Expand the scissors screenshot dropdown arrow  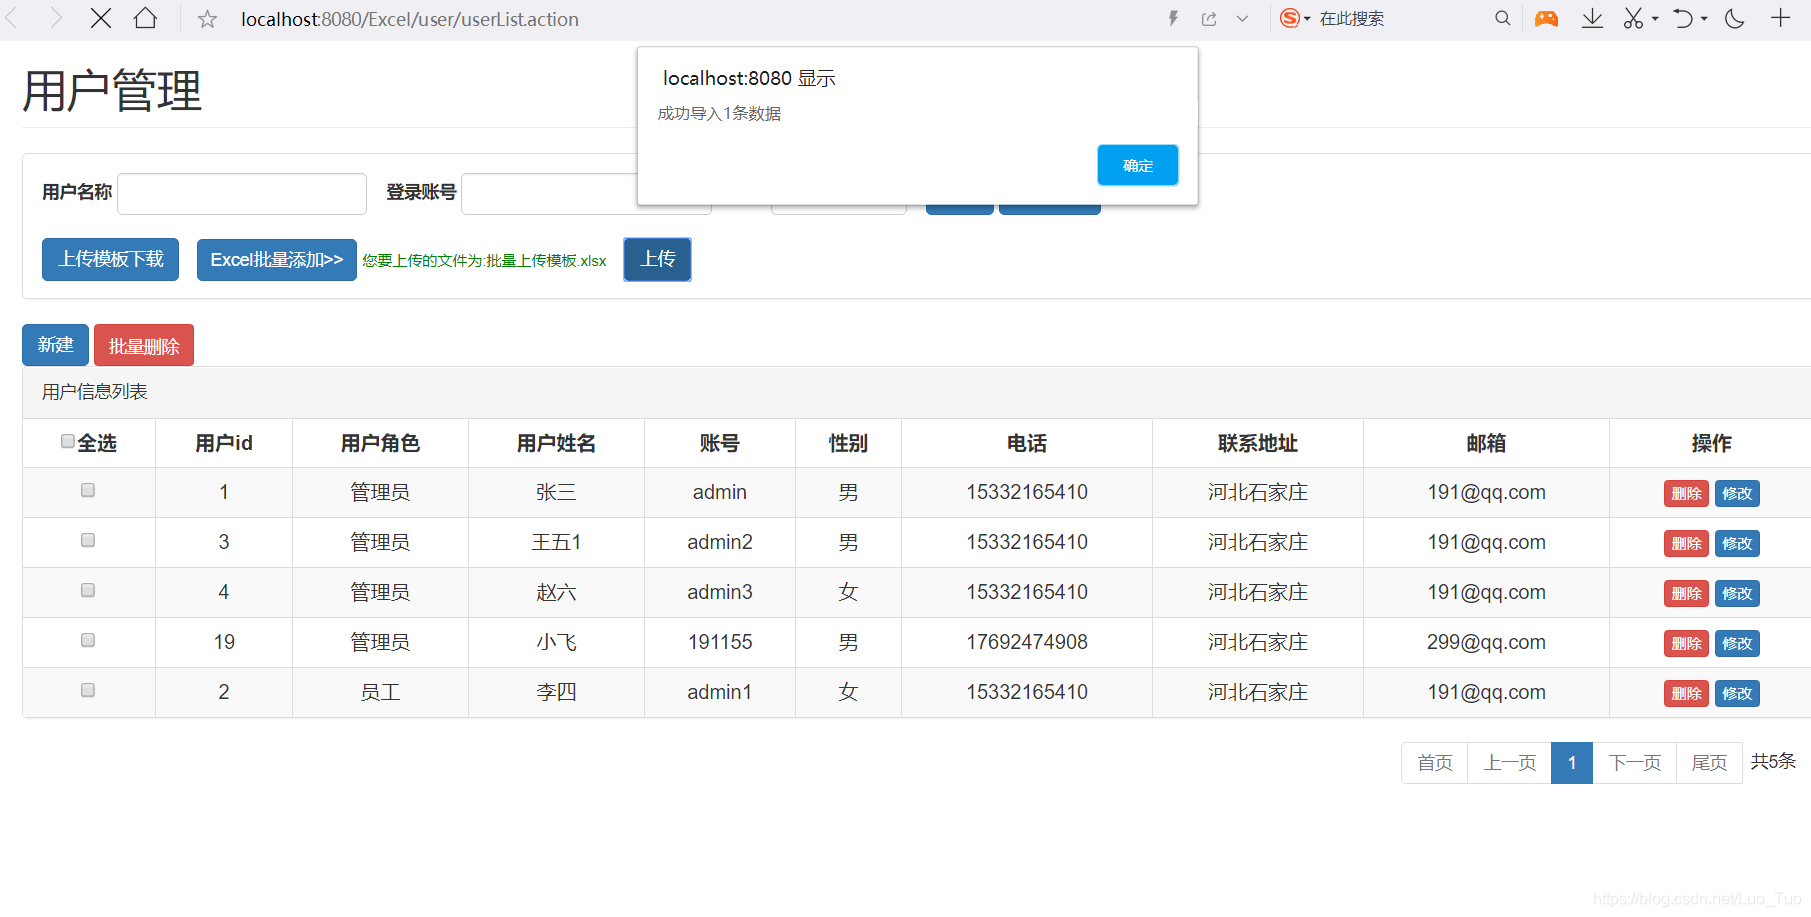[1655, 19]
